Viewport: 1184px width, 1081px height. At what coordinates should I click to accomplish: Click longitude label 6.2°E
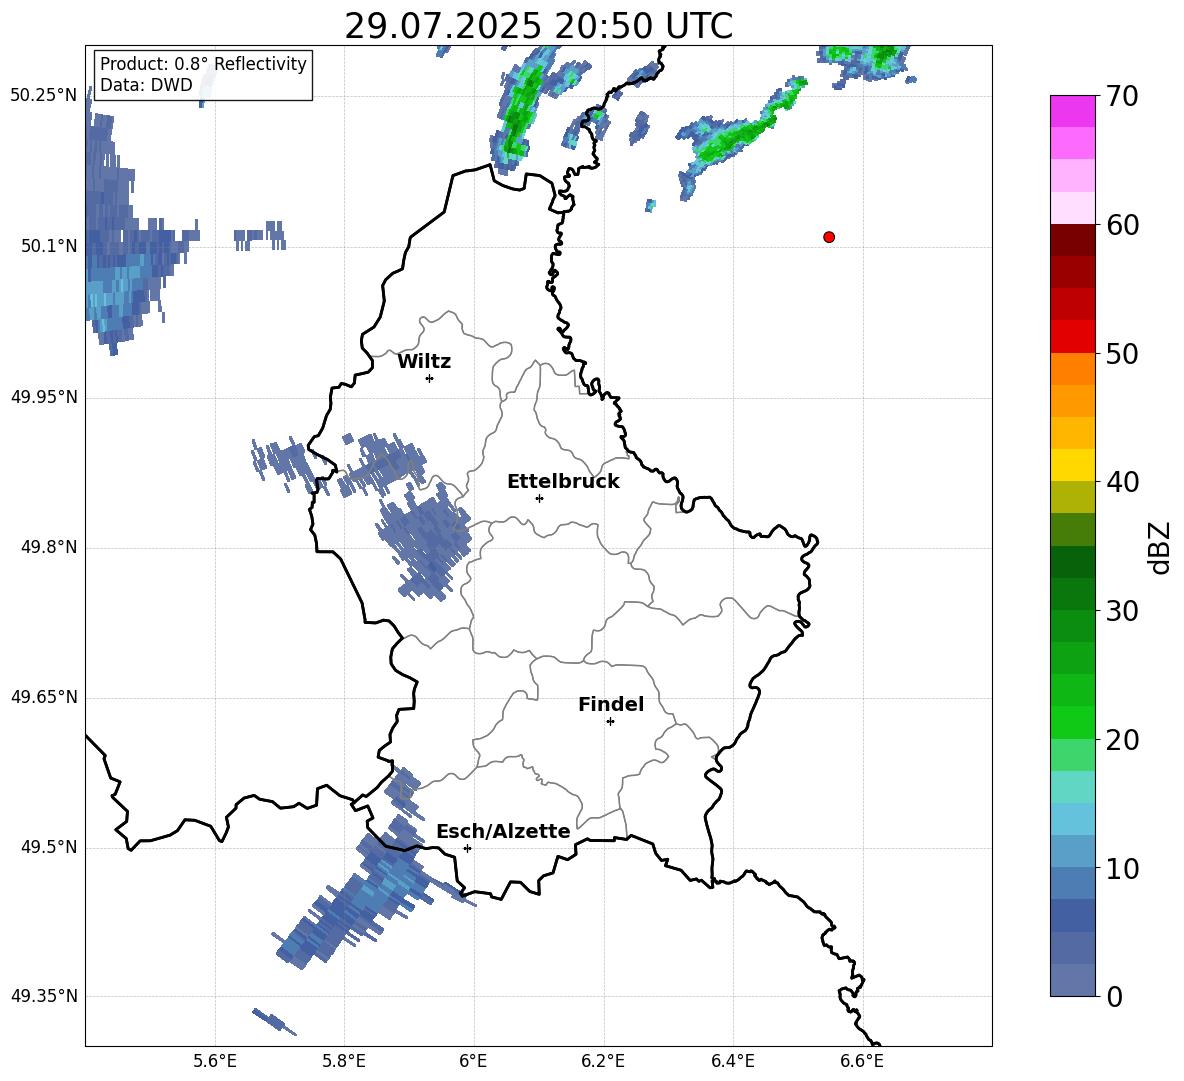[x=603, y=1061]
